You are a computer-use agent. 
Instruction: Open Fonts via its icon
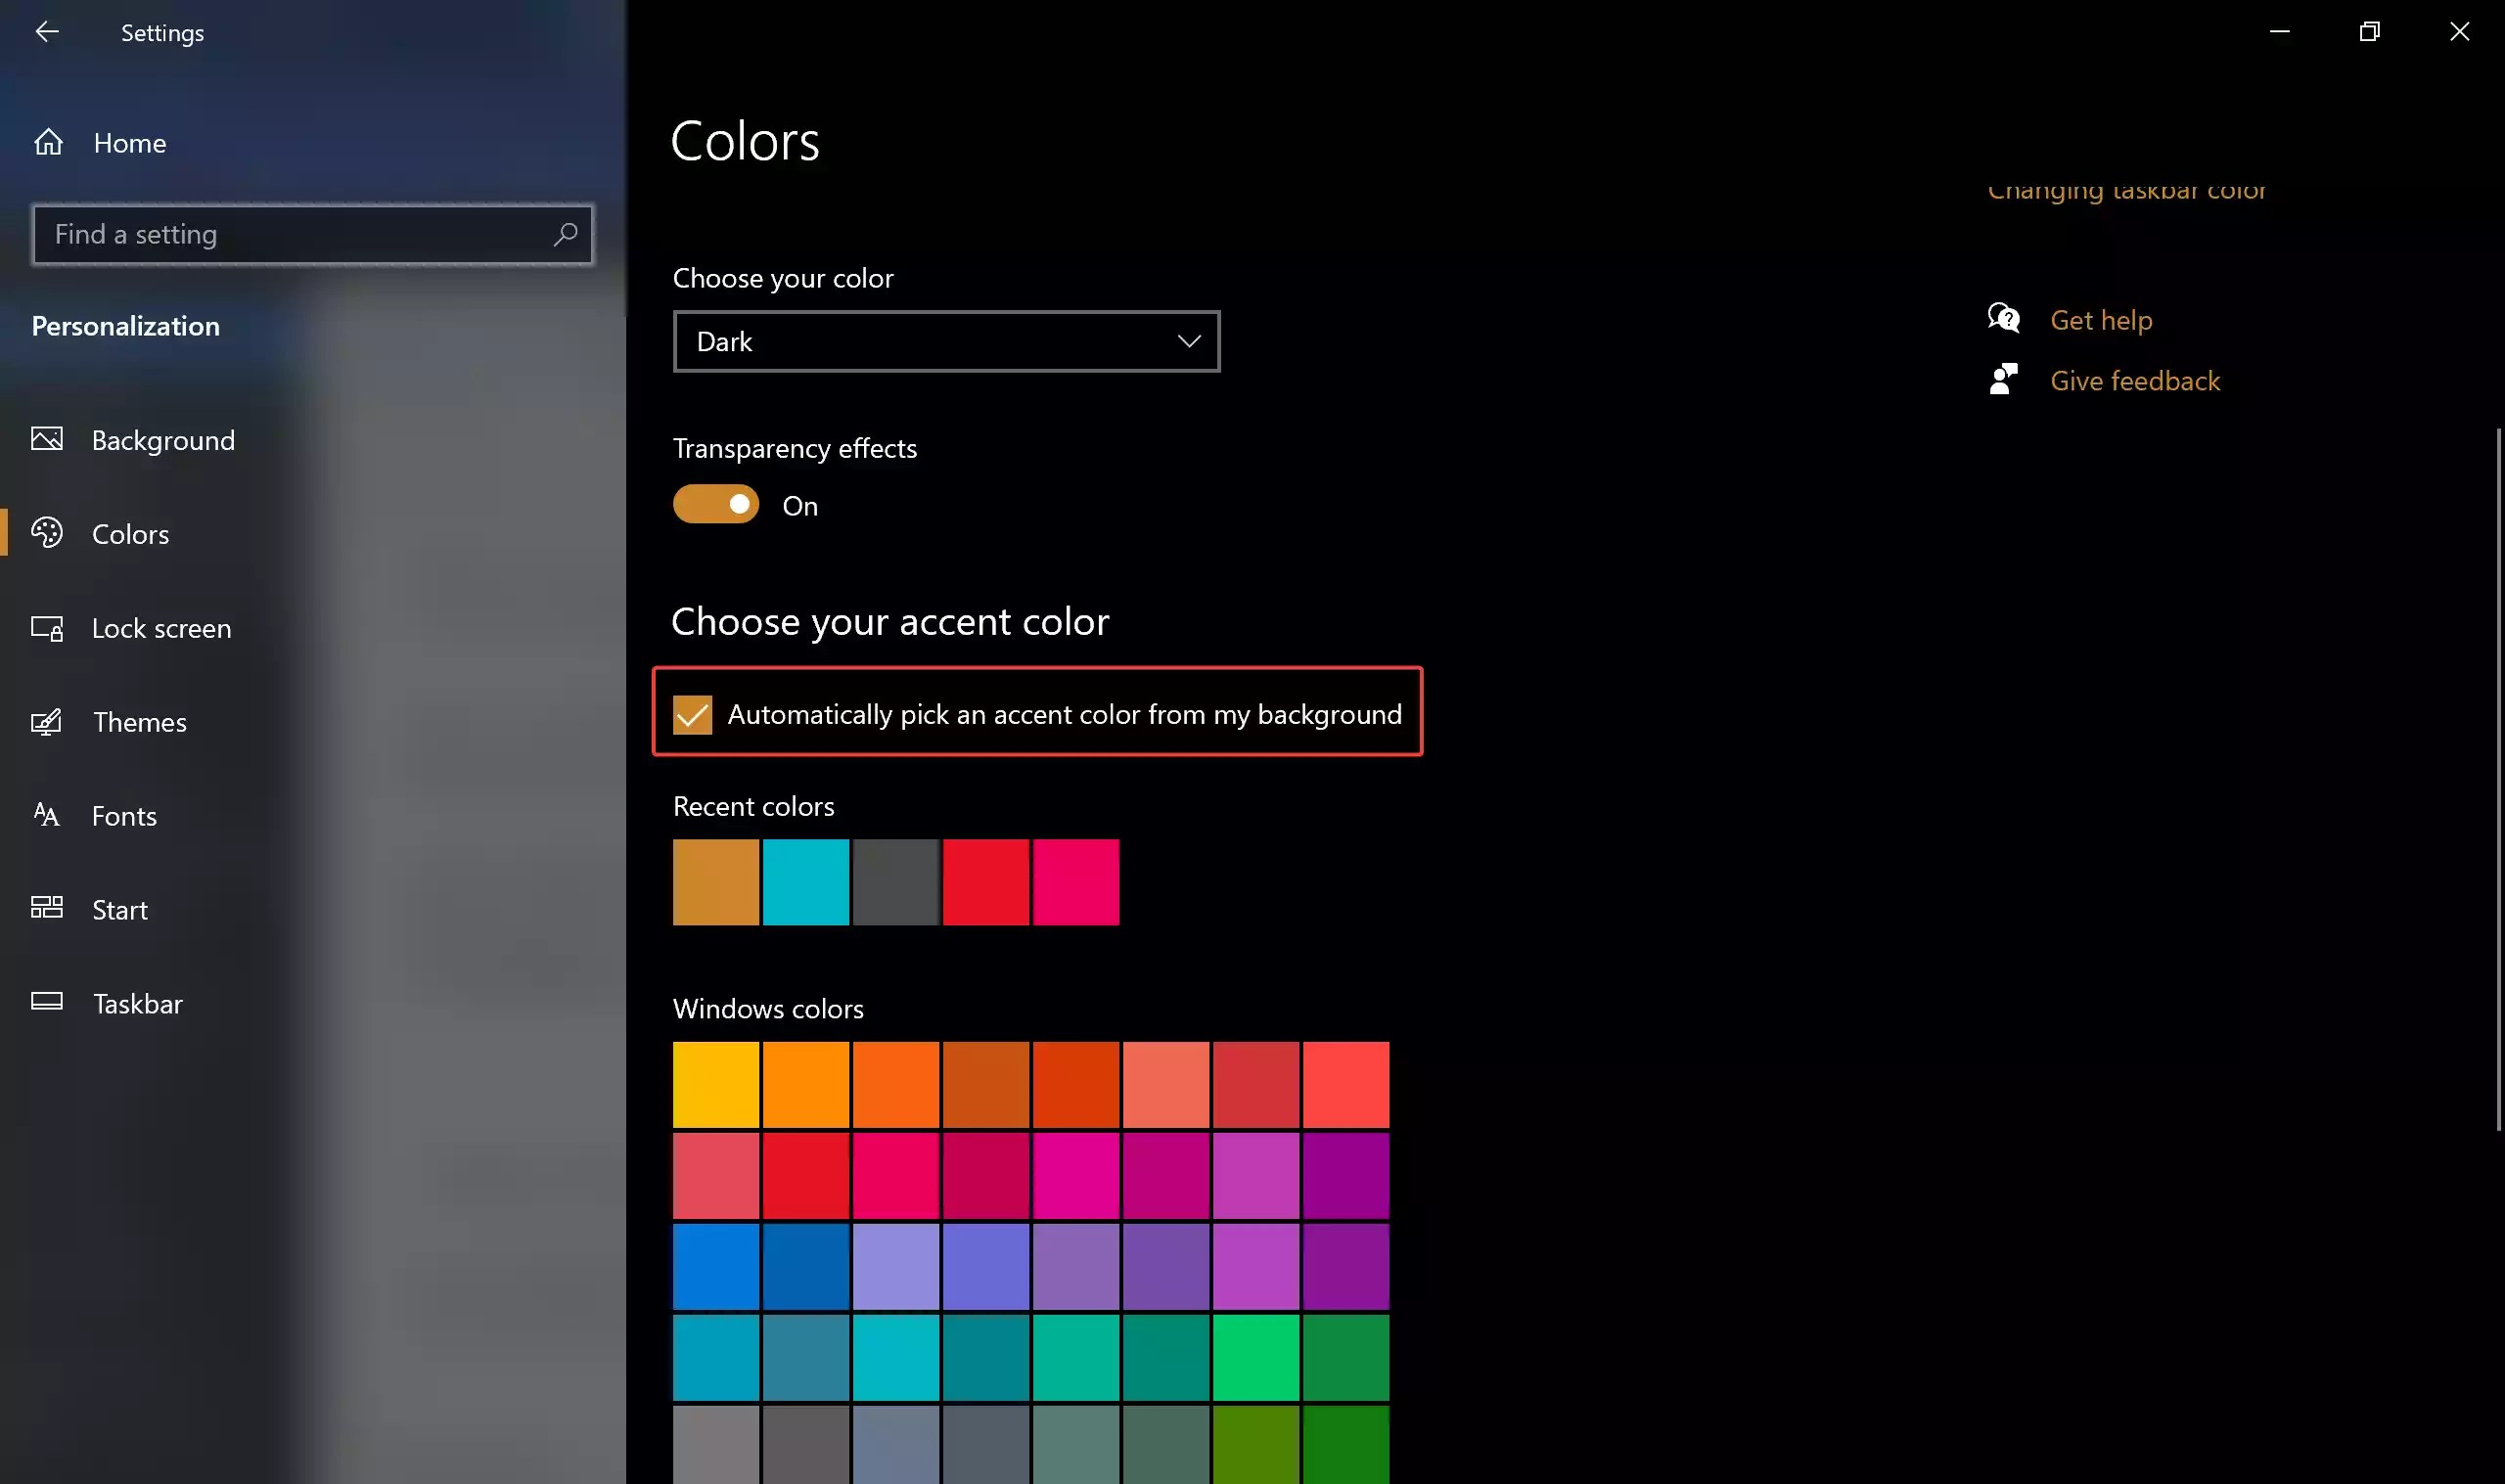coord(46,814)
